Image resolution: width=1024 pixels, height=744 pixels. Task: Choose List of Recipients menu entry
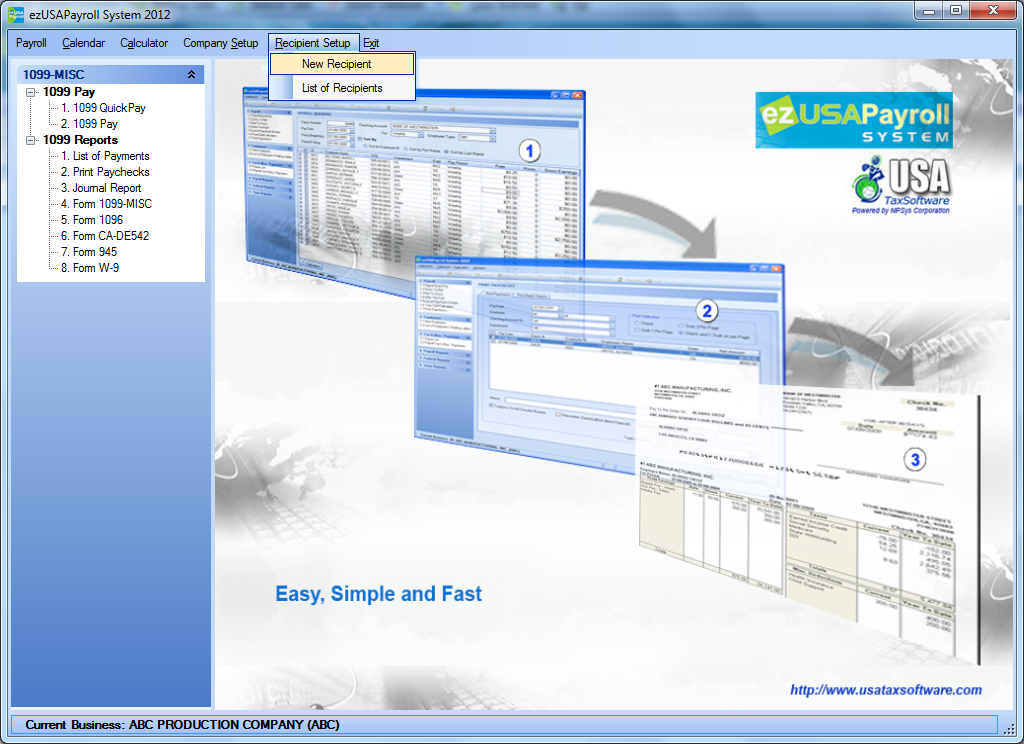(342, 88)
